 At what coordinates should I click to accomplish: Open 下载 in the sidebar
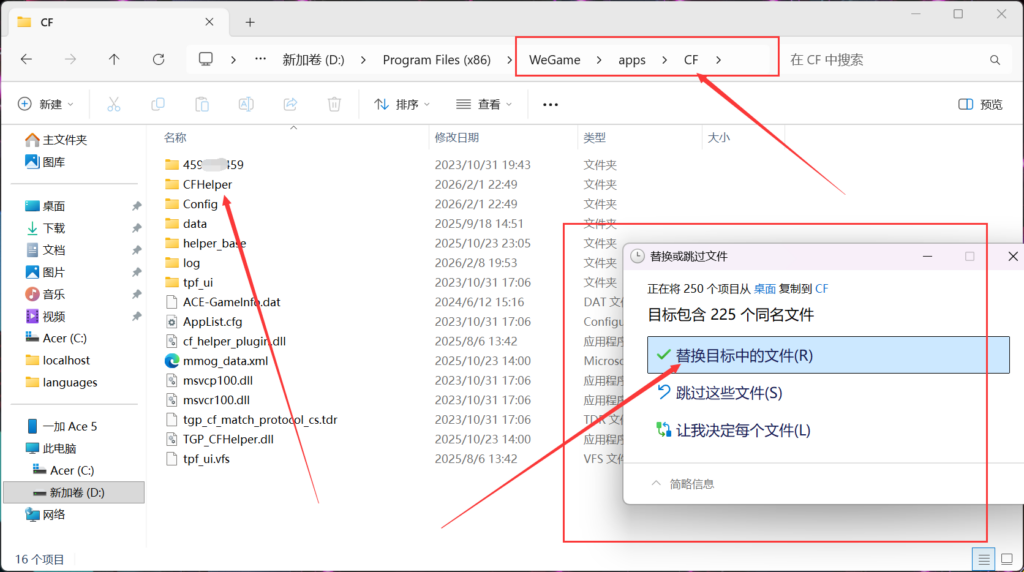[x=45, y=228]
